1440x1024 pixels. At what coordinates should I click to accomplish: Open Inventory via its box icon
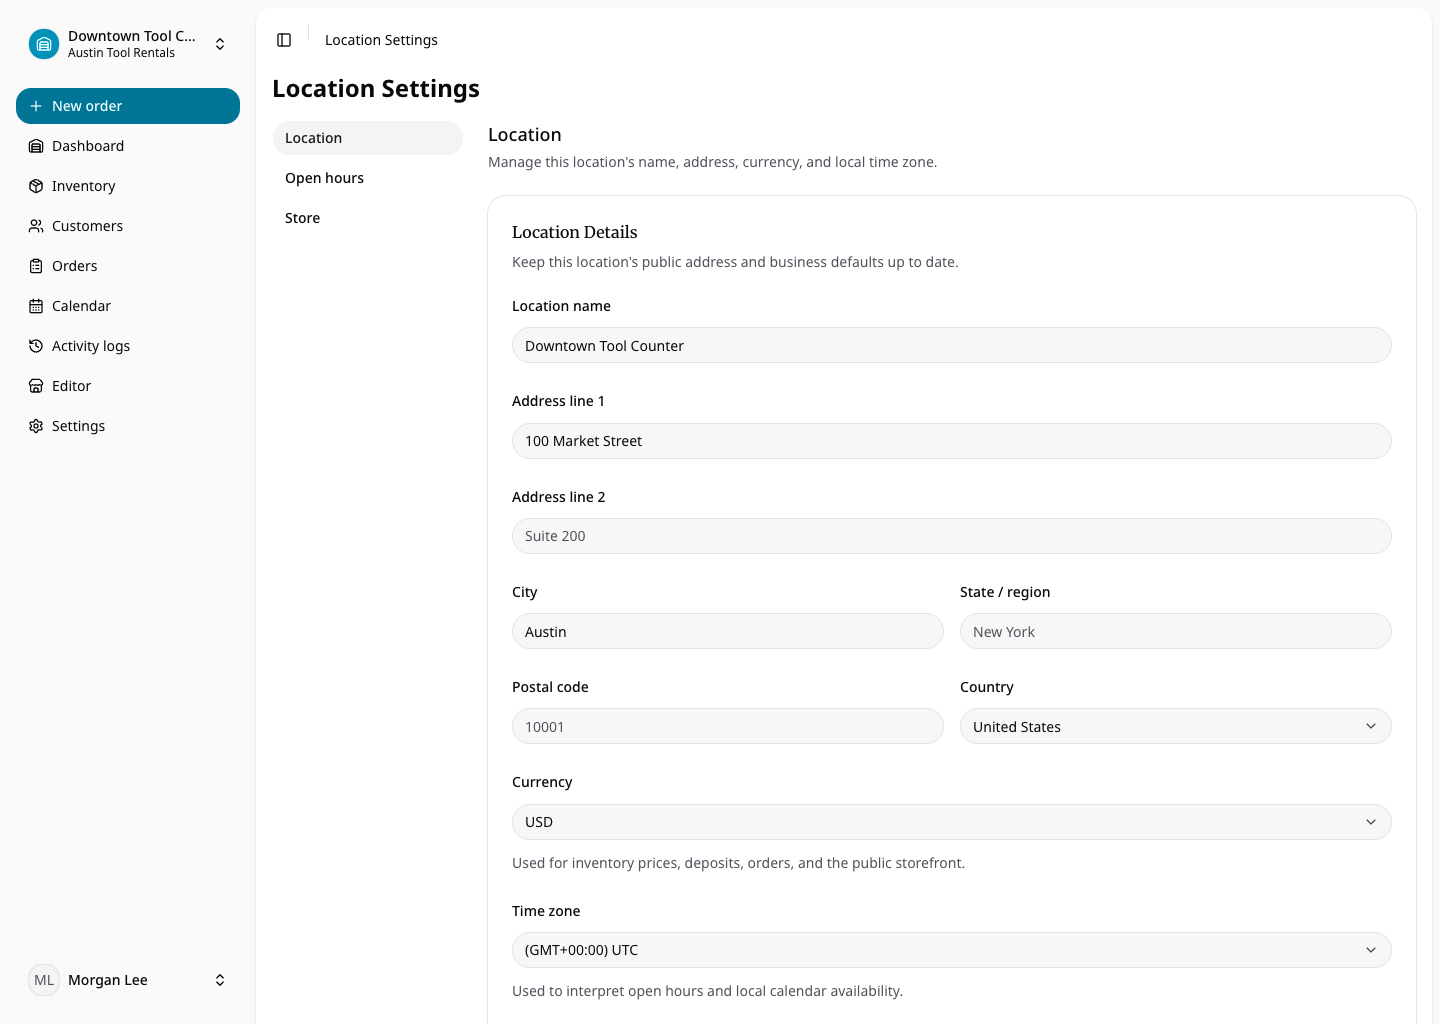pyautogui.click(x=36, y=186)
